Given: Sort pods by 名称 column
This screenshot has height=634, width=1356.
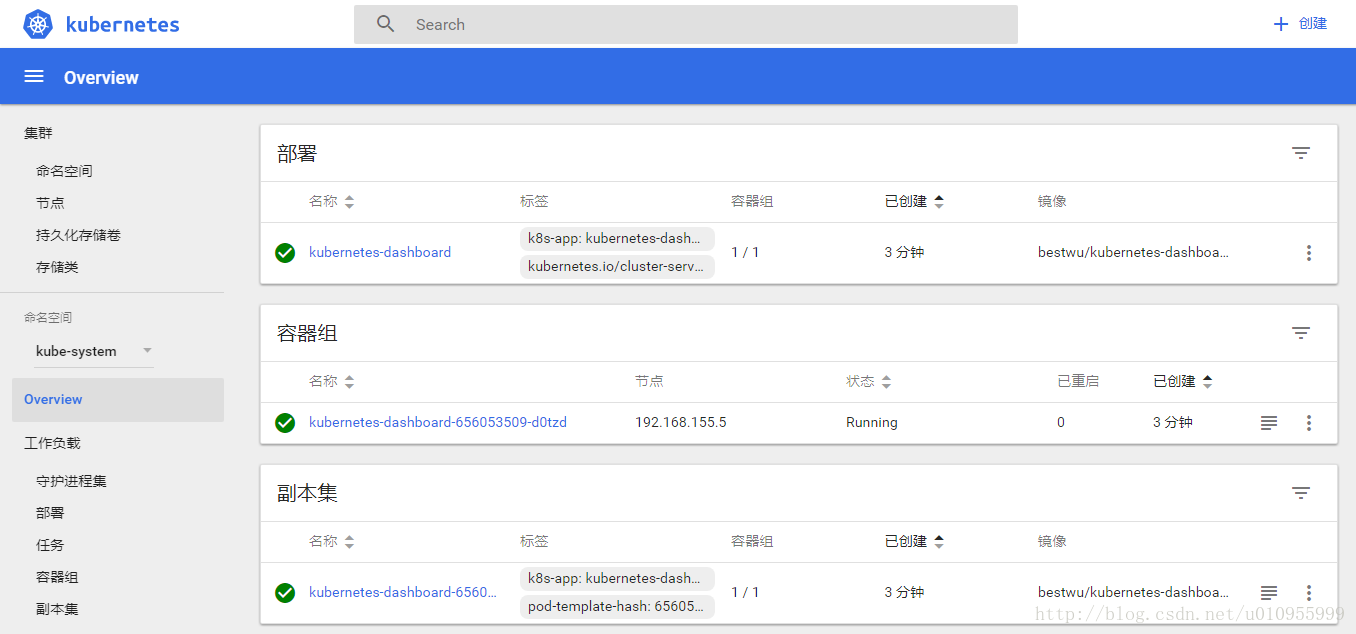Looking at the screenshot, I should click(331, 381).
